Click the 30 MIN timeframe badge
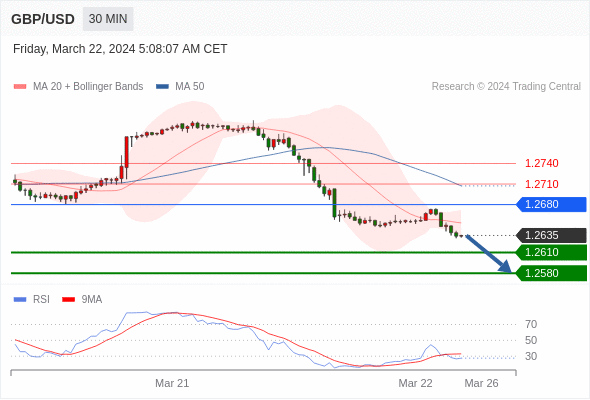 point(108,19)
